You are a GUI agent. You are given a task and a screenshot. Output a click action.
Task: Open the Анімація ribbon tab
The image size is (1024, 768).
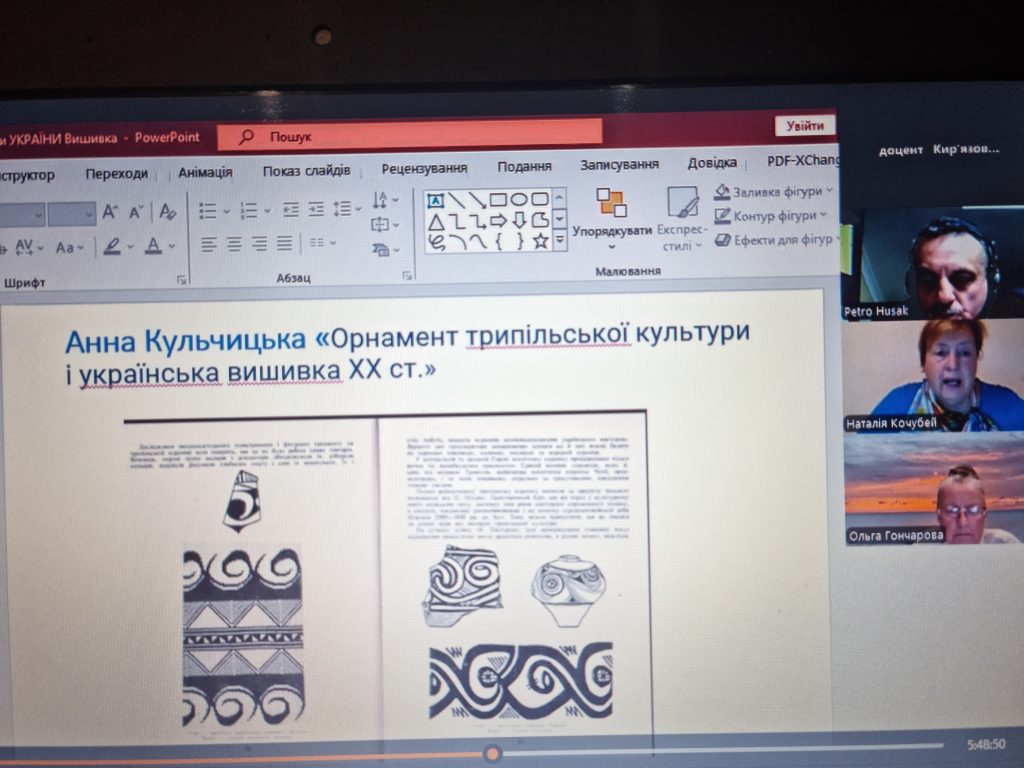coord(205,172)
